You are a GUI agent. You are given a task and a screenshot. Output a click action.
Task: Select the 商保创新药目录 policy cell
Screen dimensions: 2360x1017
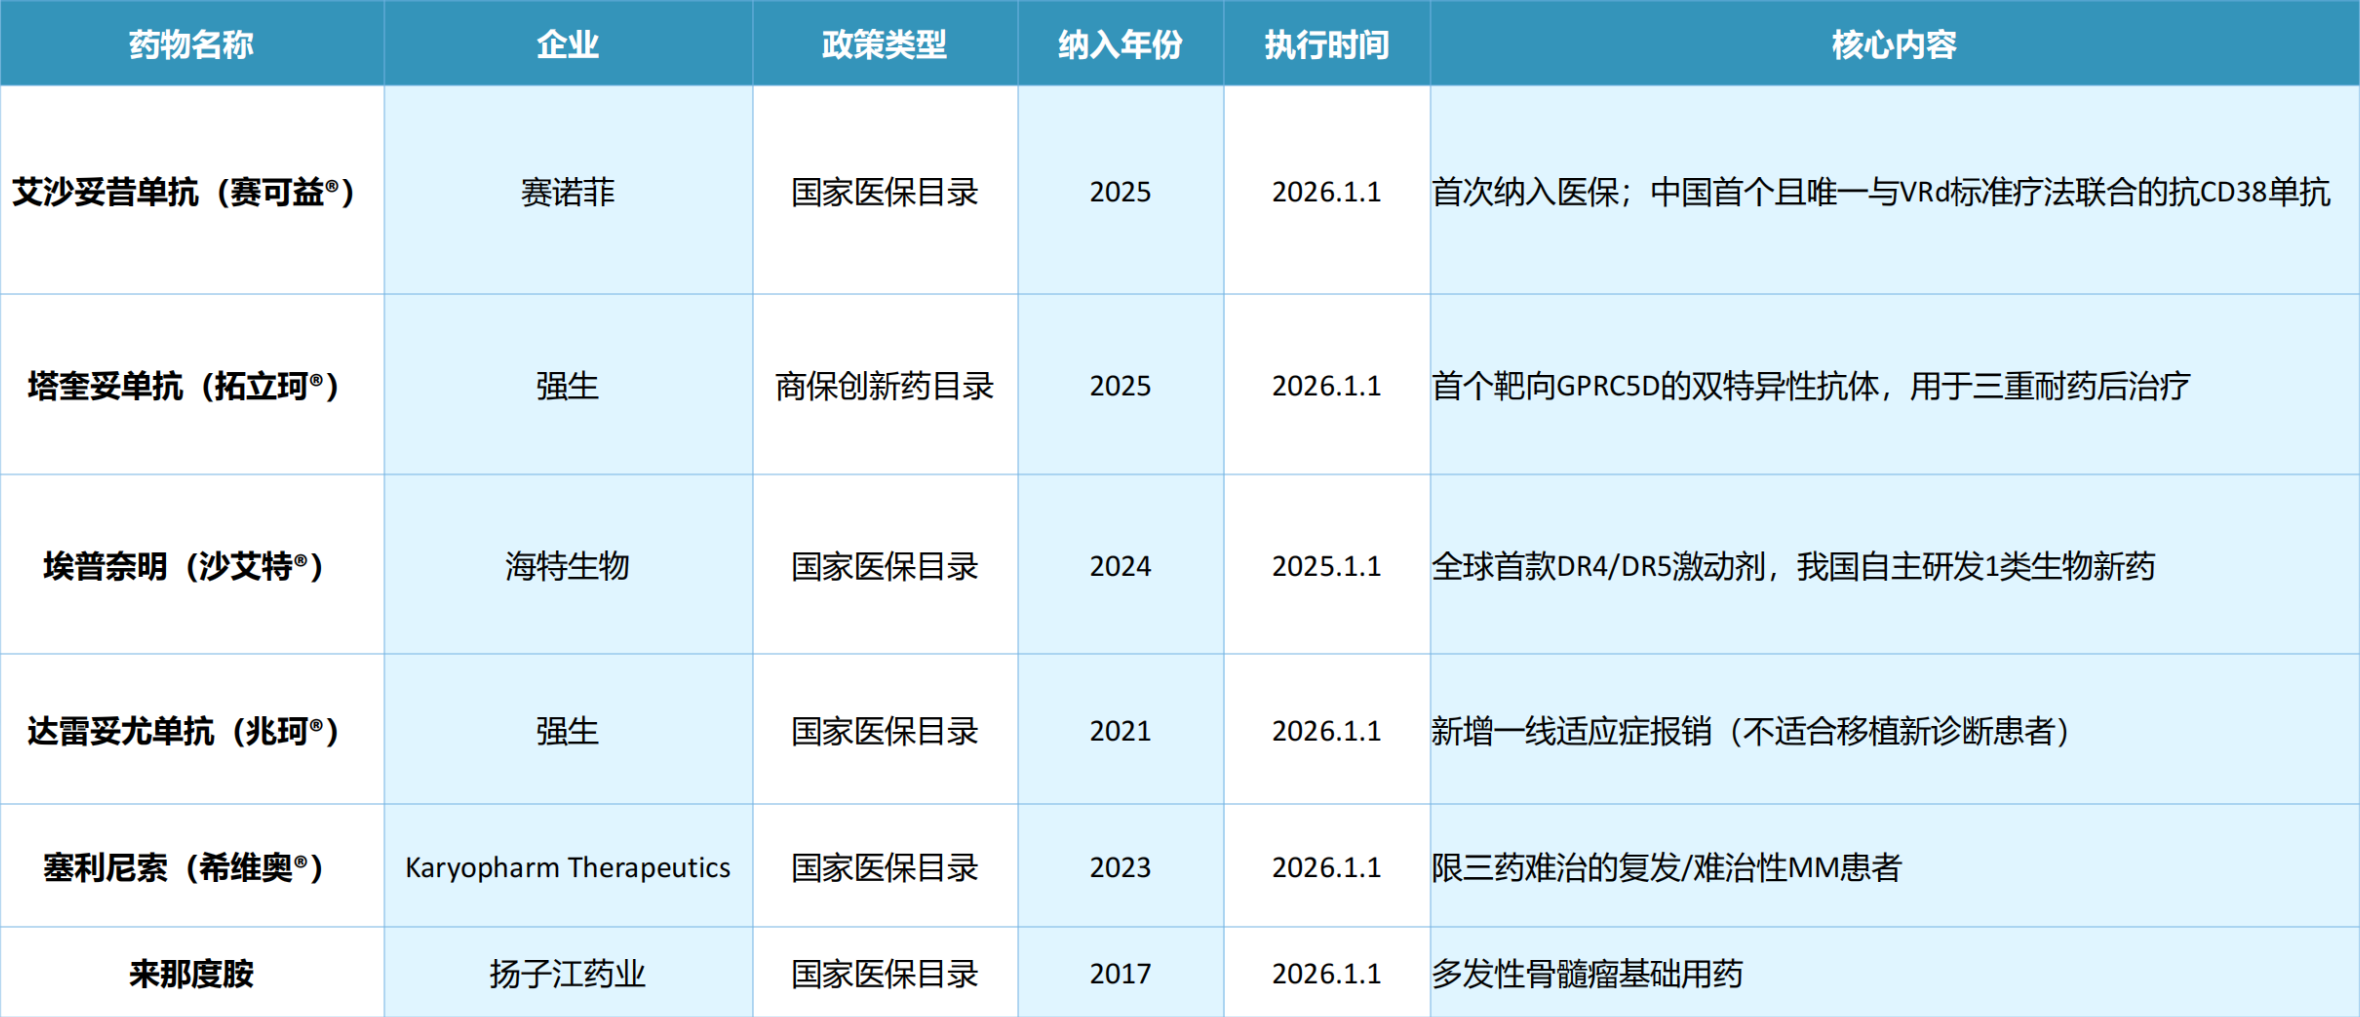(x=885, y=385)
